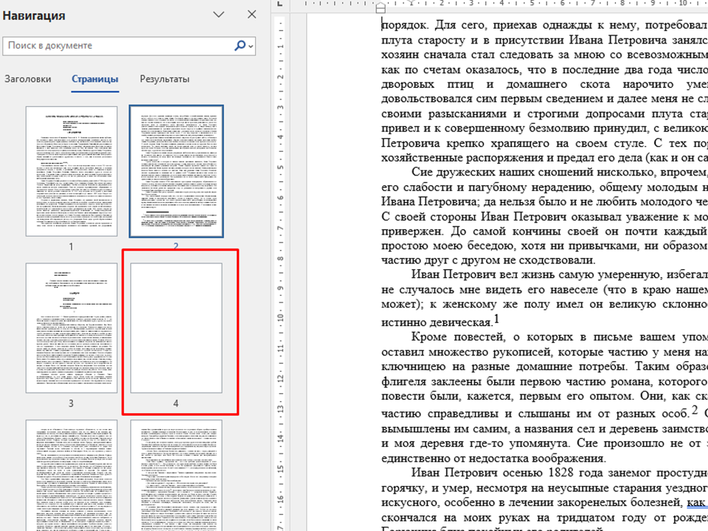Select page 1 thumbnail

click(x=71, y=171)
